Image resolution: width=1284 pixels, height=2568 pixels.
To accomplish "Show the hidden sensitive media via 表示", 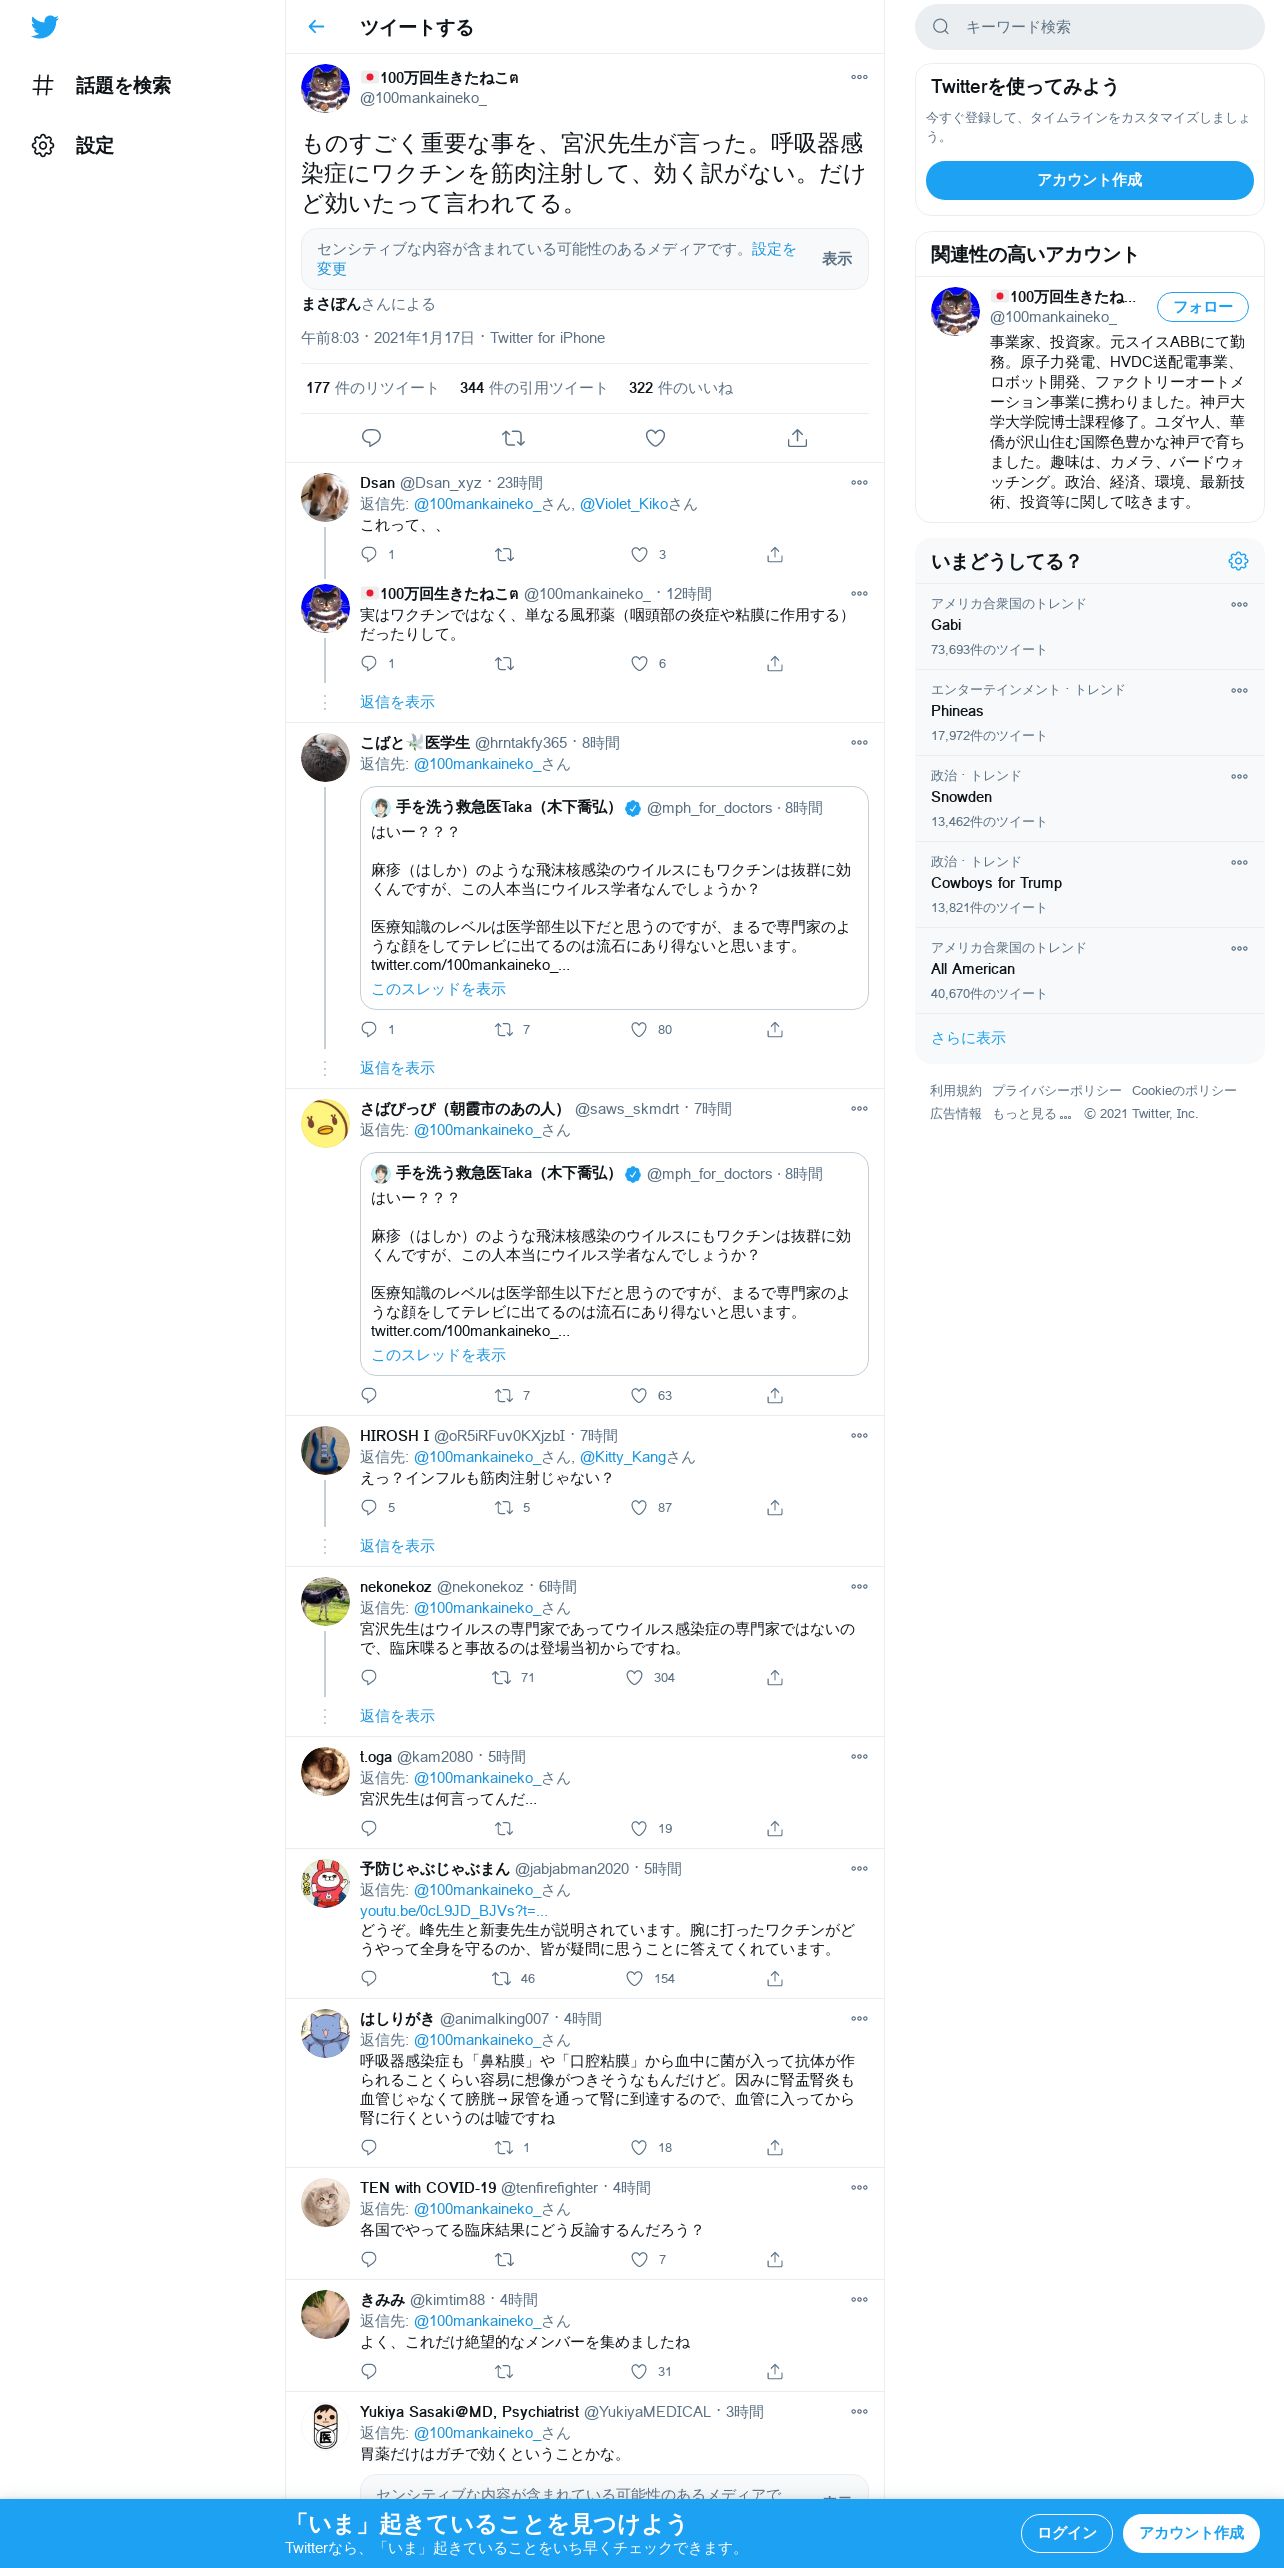I will 837,259.
